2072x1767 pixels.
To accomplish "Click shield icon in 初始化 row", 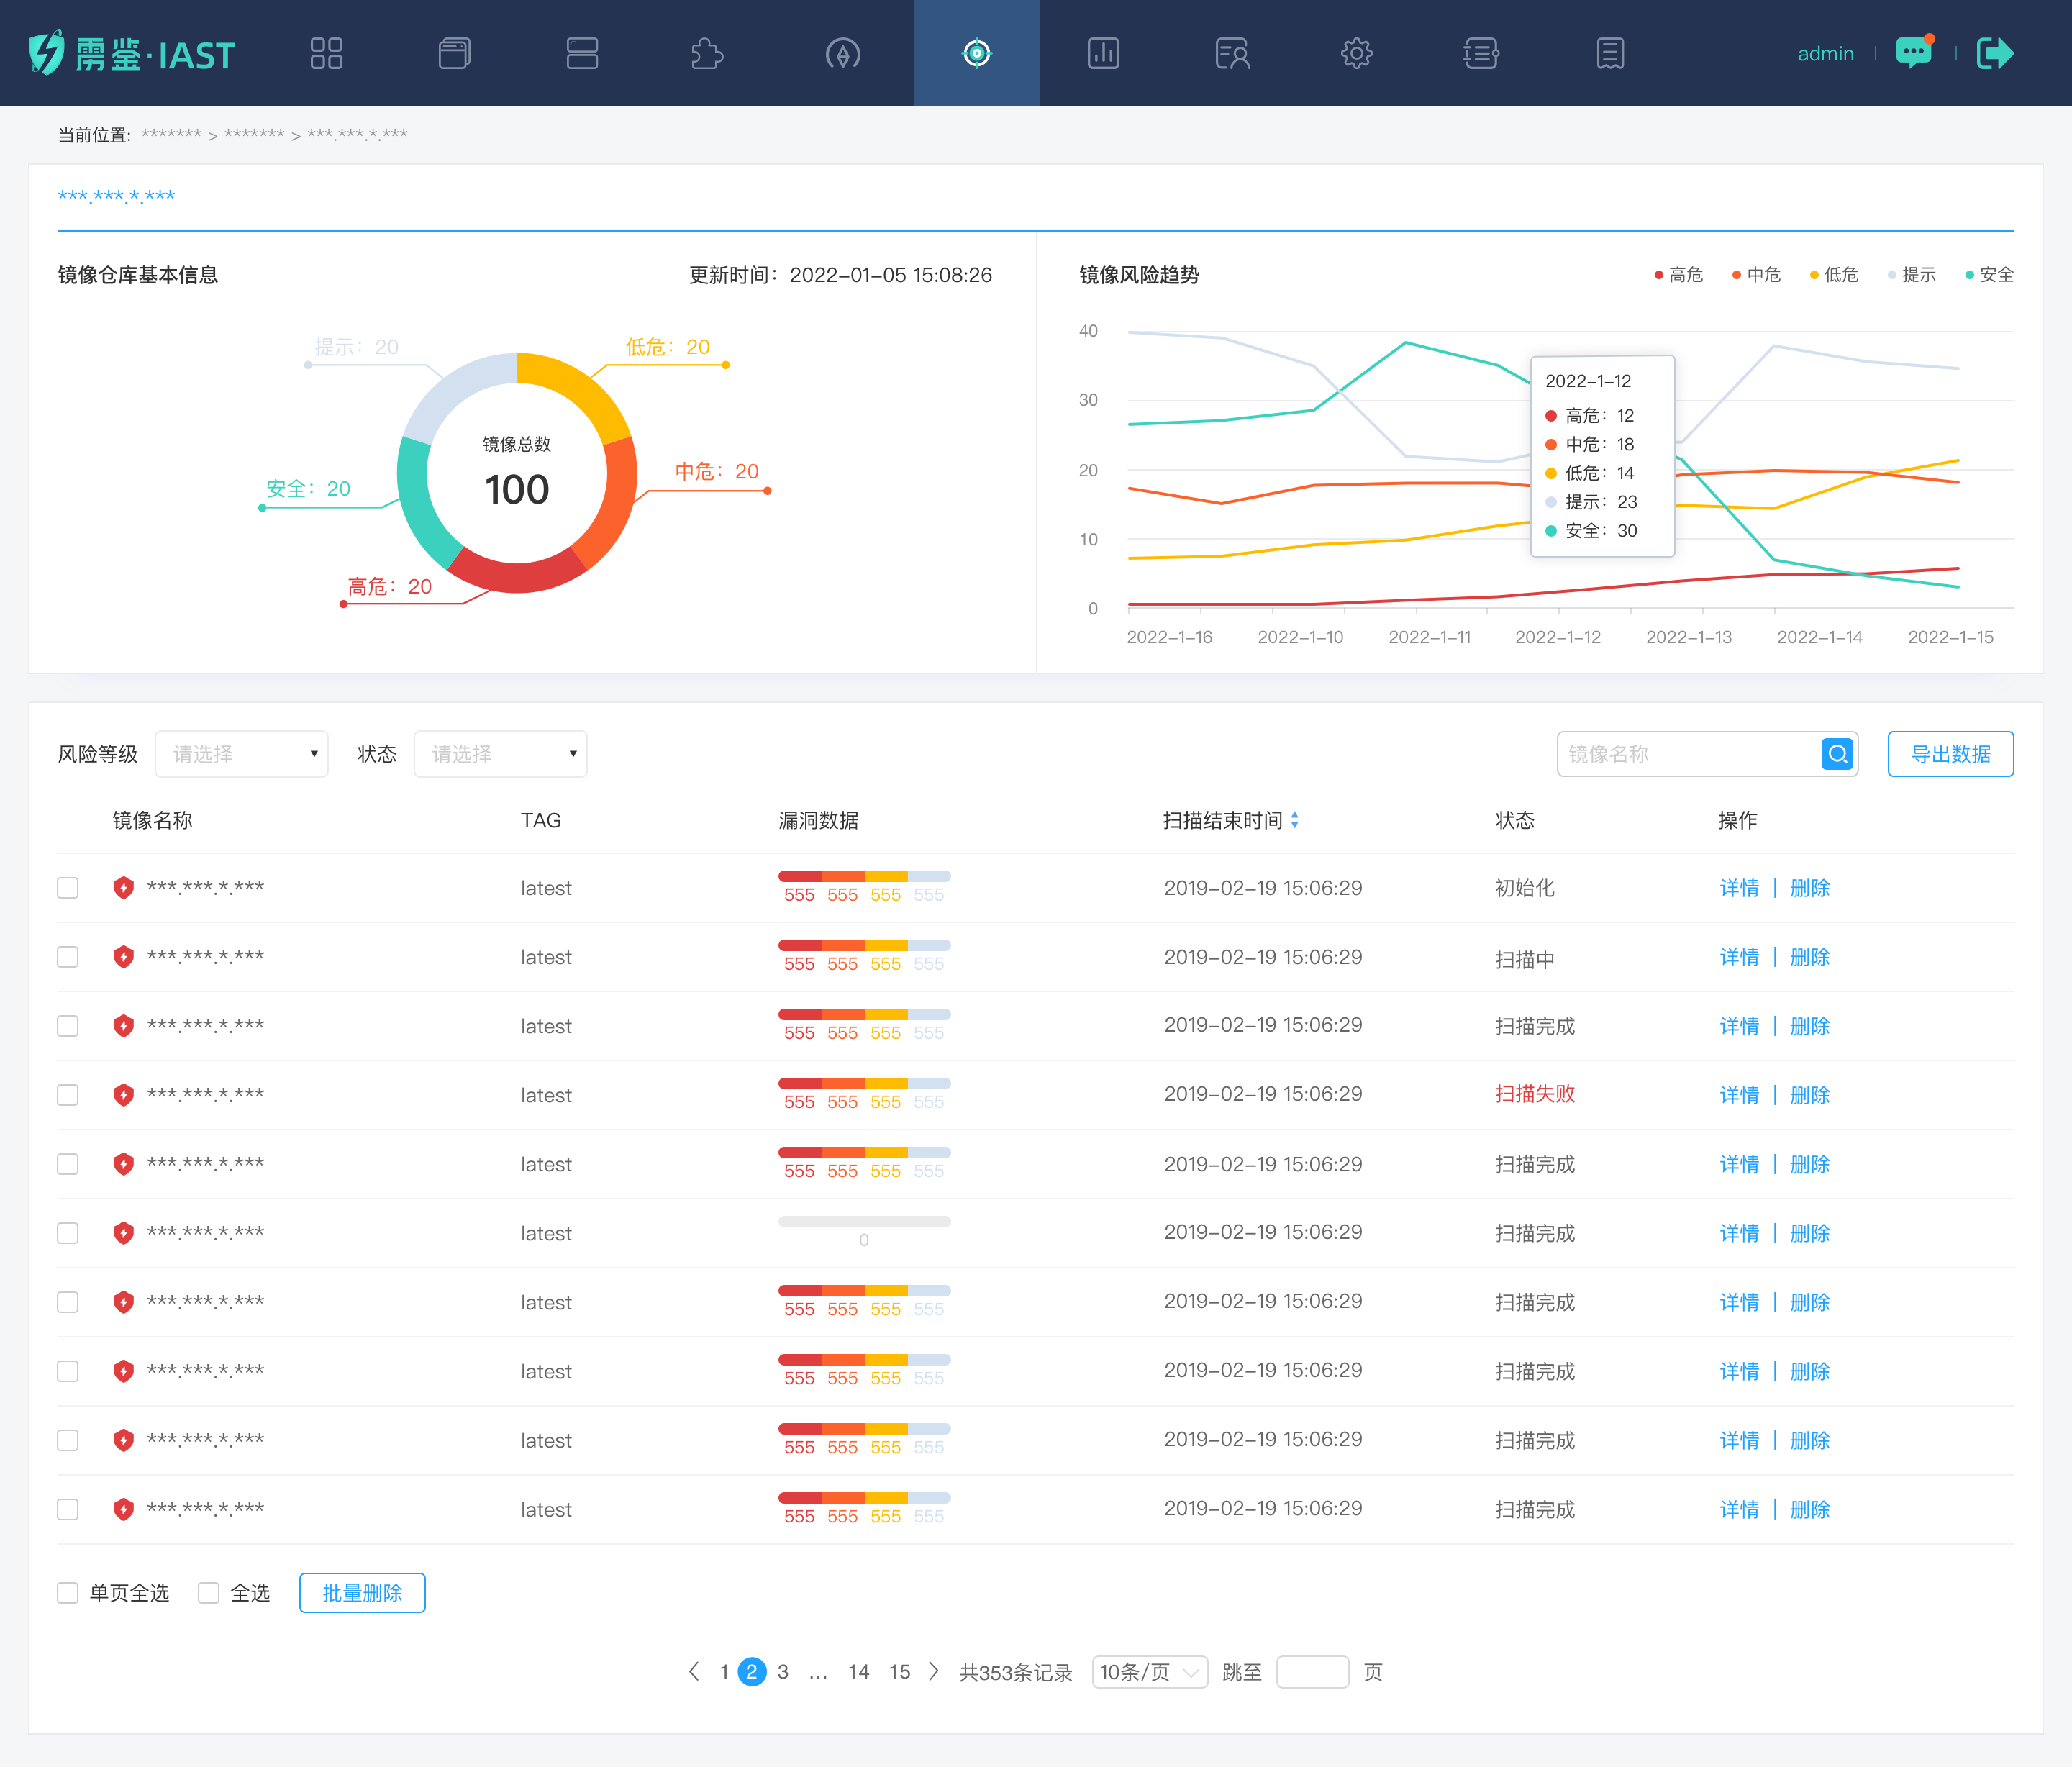I will [x=123, y=887].
